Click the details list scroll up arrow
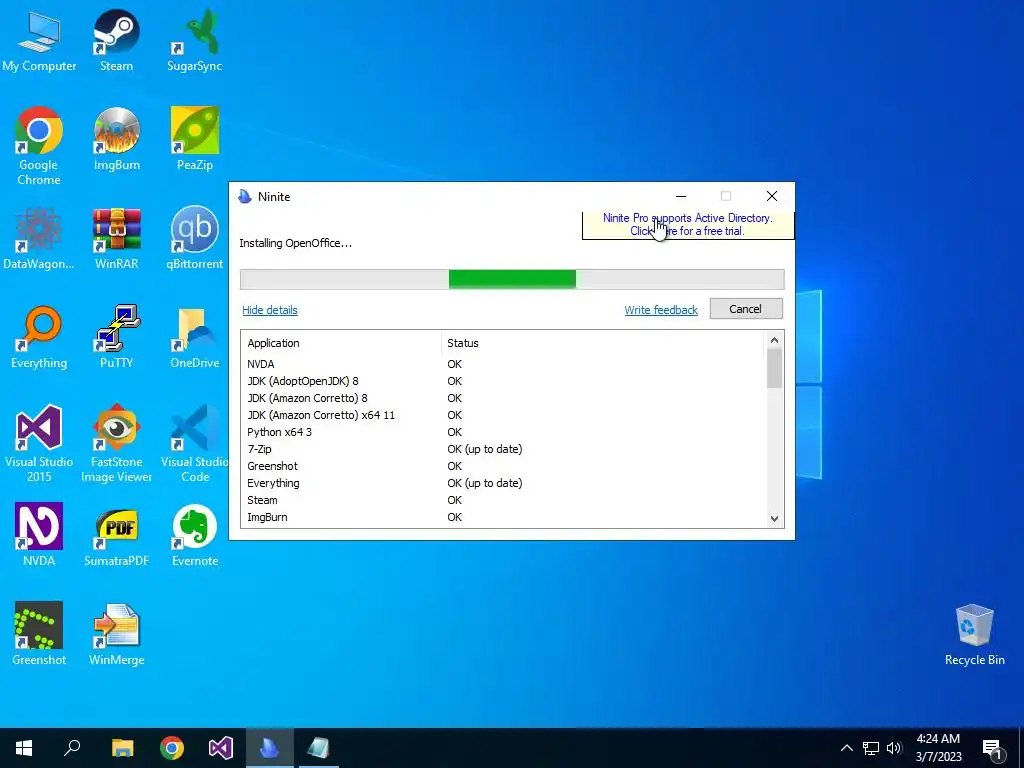This screenshot has height=768, width=1024. (x=775, y=340)
